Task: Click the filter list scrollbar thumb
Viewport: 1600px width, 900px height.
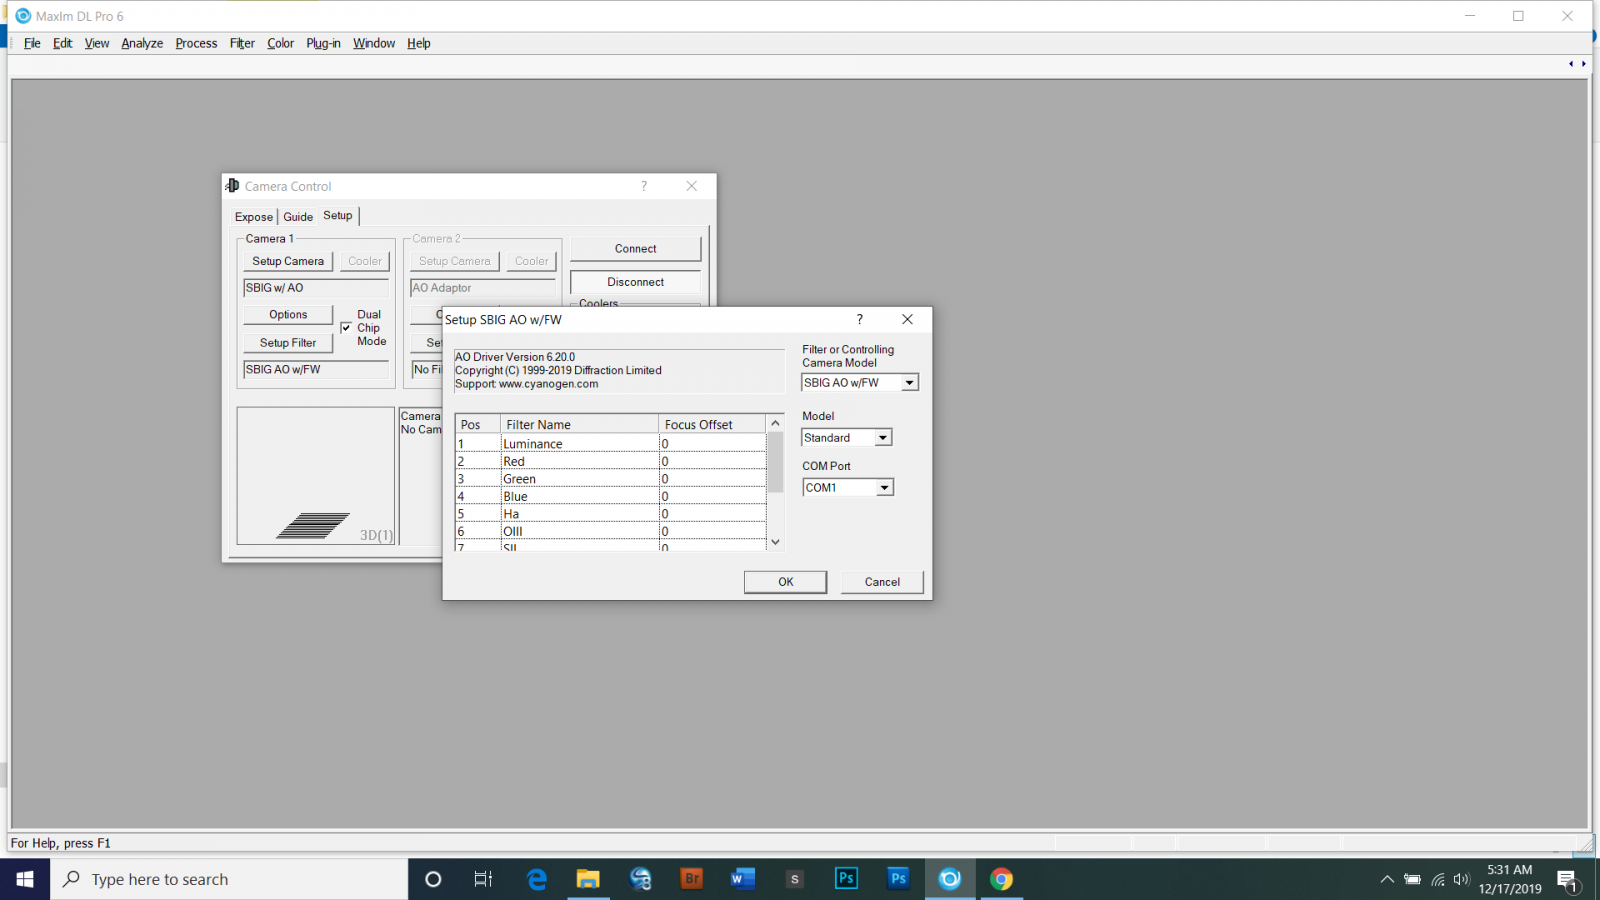Action: pyautogui.click(x=775, y=462)
